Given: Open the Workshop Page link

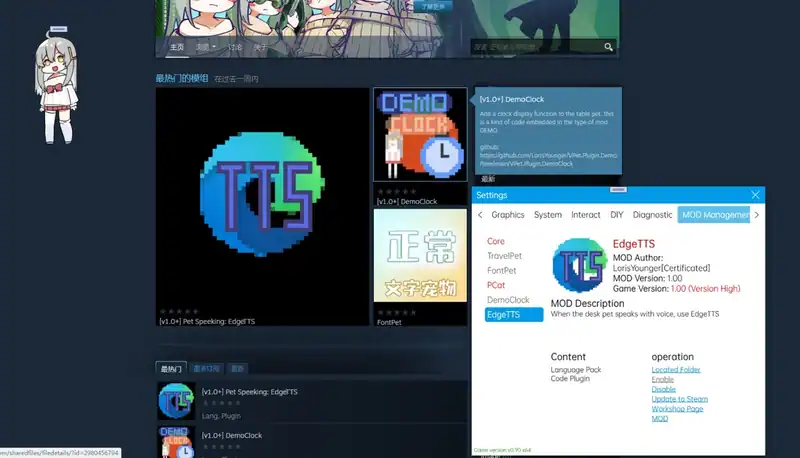Looking at the screenshot, I should 677,409.
